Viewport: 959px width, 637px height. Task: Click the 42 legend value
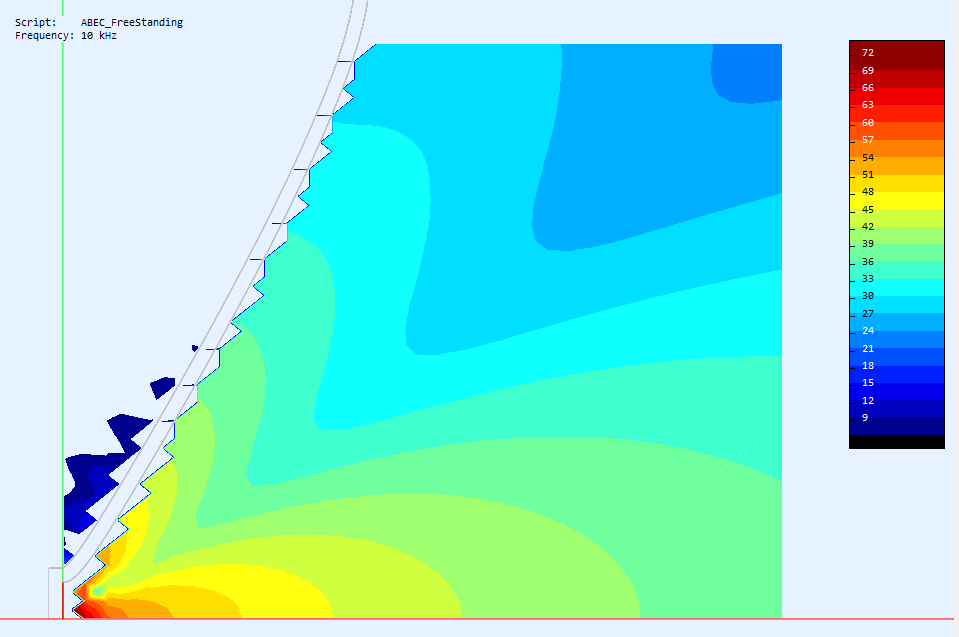[868, 226]
